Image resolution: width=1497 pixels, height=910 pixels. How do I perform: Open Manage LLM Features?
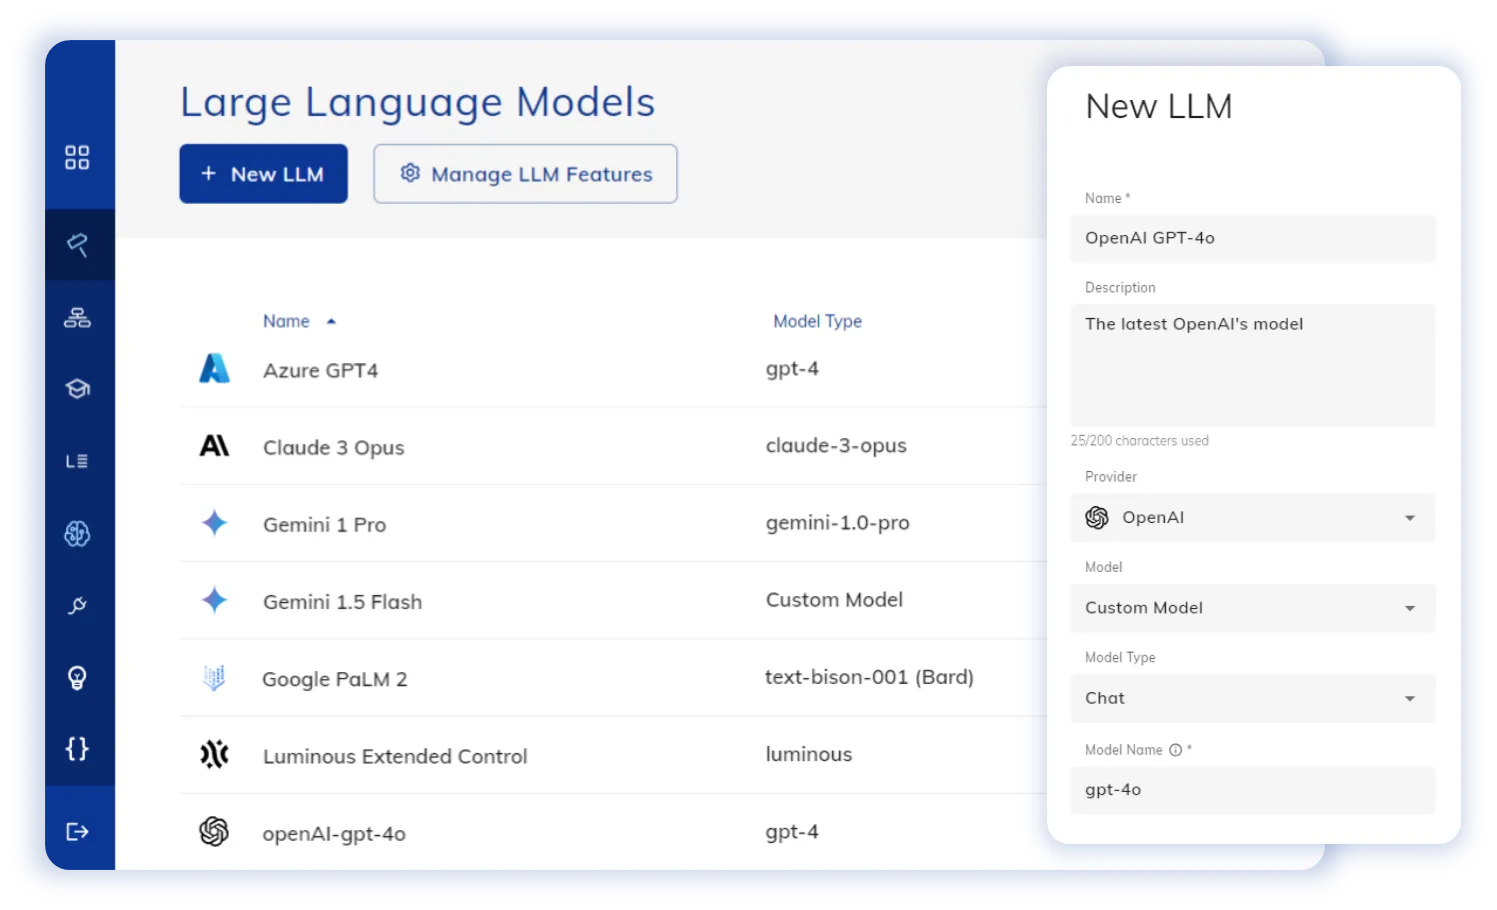click(x=526, y=174)
